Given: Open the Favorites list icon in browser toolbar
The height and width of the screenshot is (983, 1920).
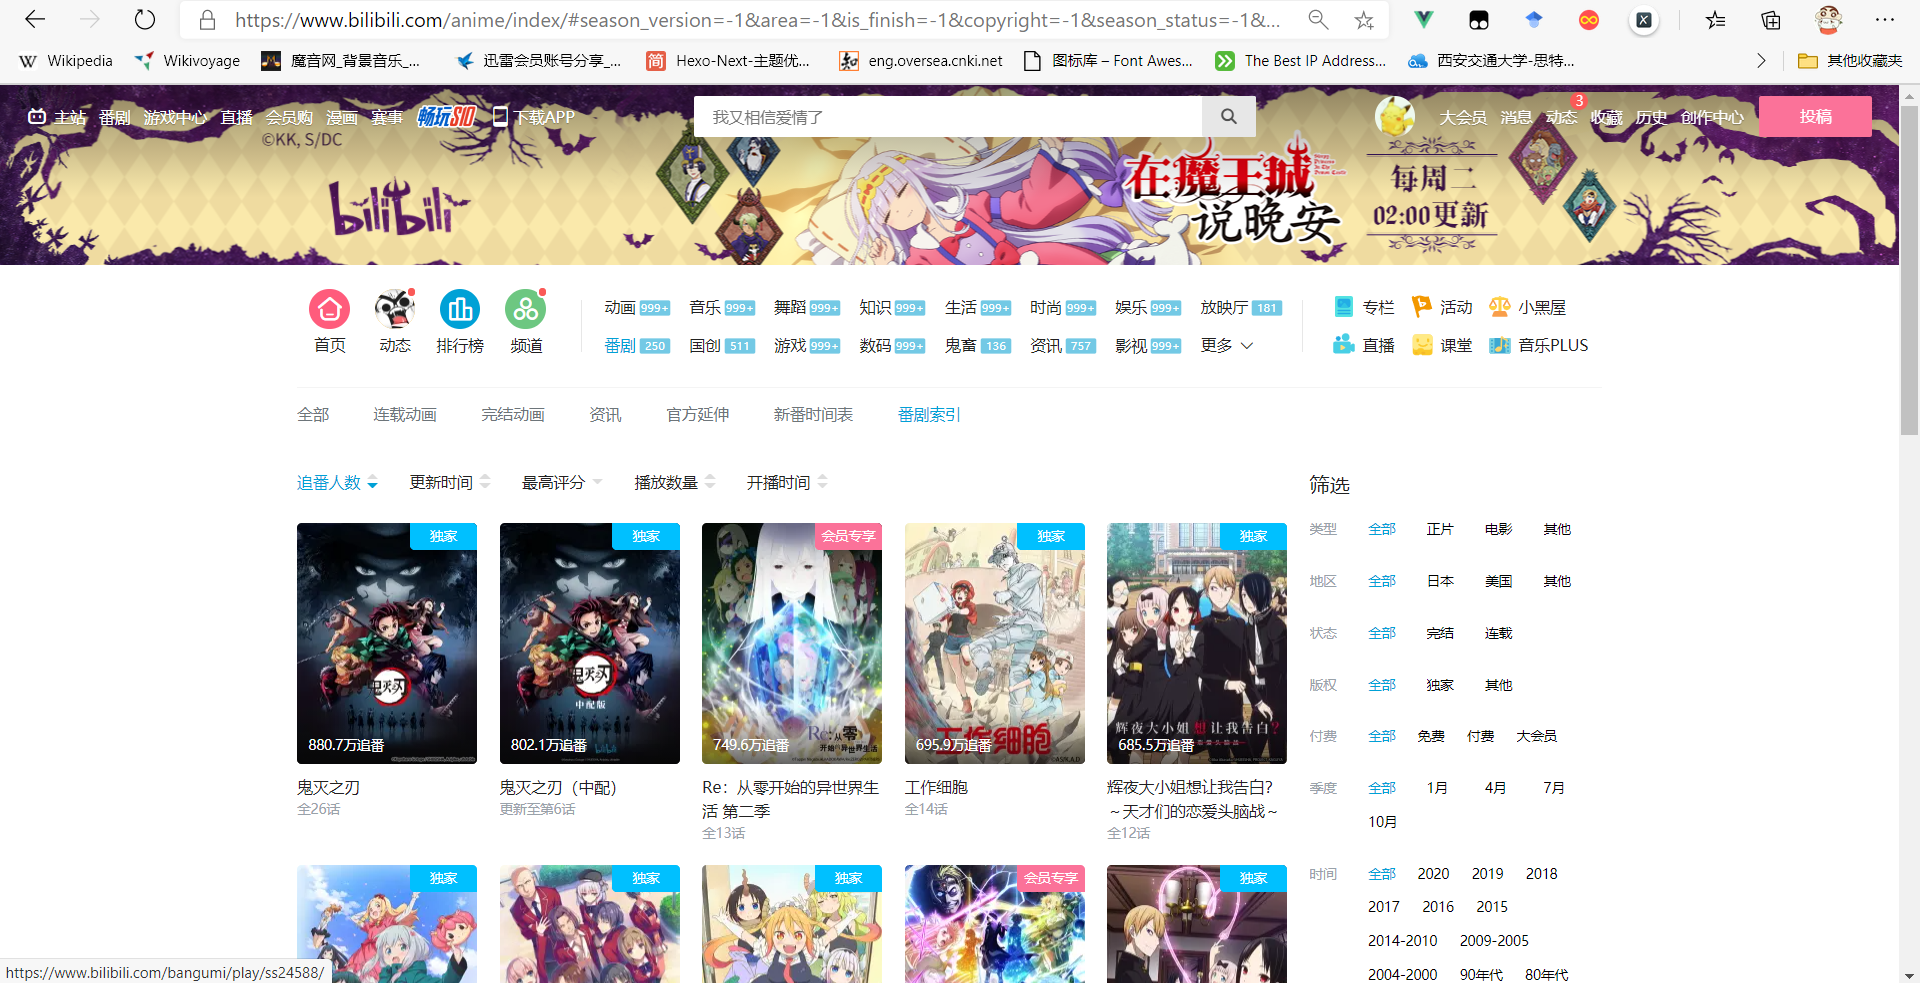Looking at the screenshot, I should [x=1716, y=19].
